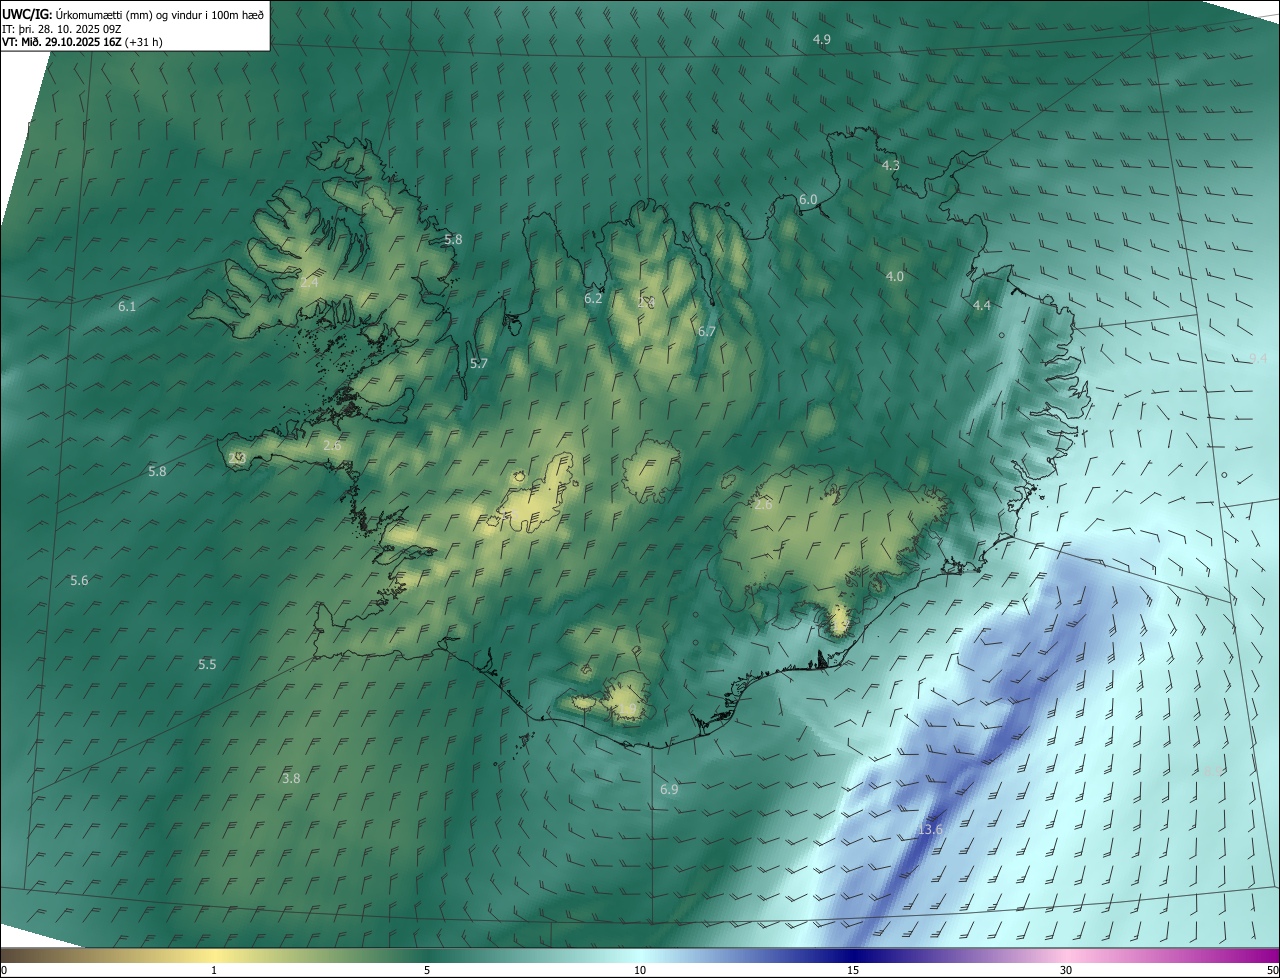Screen dimensions: 1280x978
Task: Click the 5.8 value beside the Westfjords coast
Action: click(453, 239)
